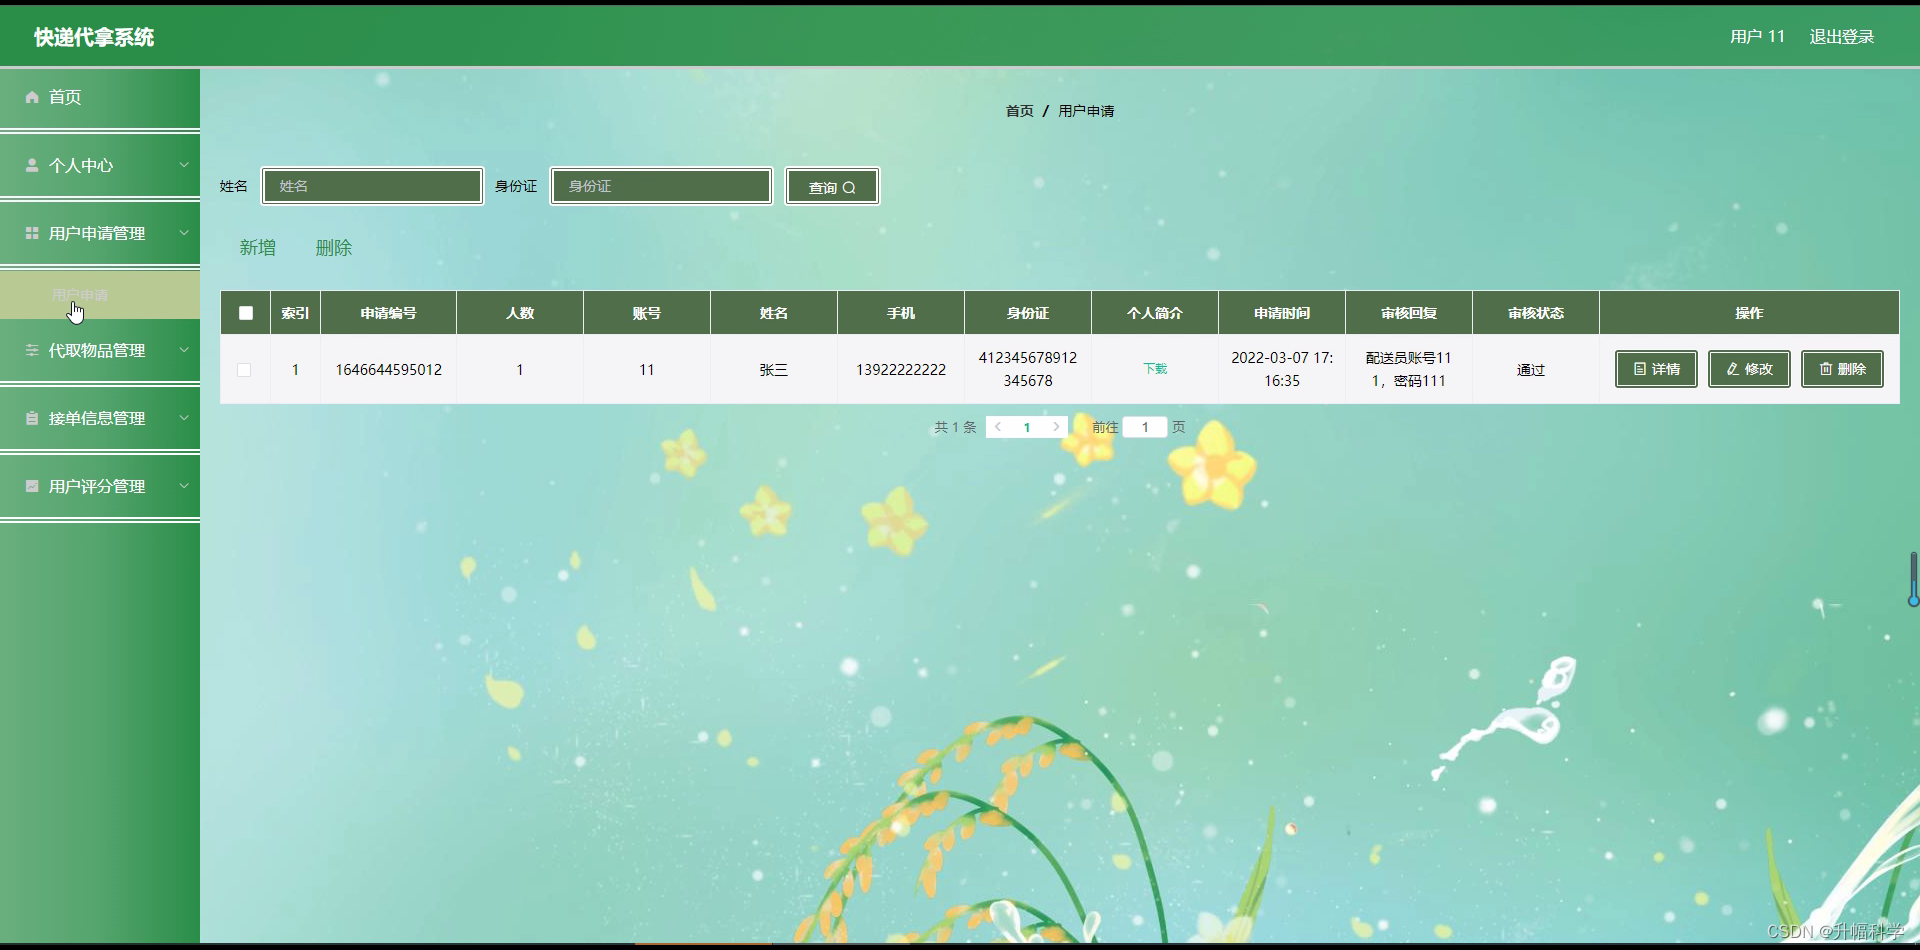Click the document icon beside 接单信息管理
Viewport: 1920px width, 950px height.
pyautogui.click(x=33, y=418)
